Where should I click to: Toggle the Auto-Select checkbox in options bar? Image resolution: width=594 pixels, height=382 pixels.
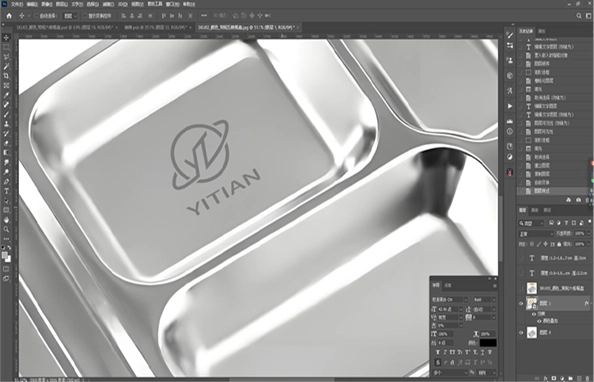click(x=36, y=16)
